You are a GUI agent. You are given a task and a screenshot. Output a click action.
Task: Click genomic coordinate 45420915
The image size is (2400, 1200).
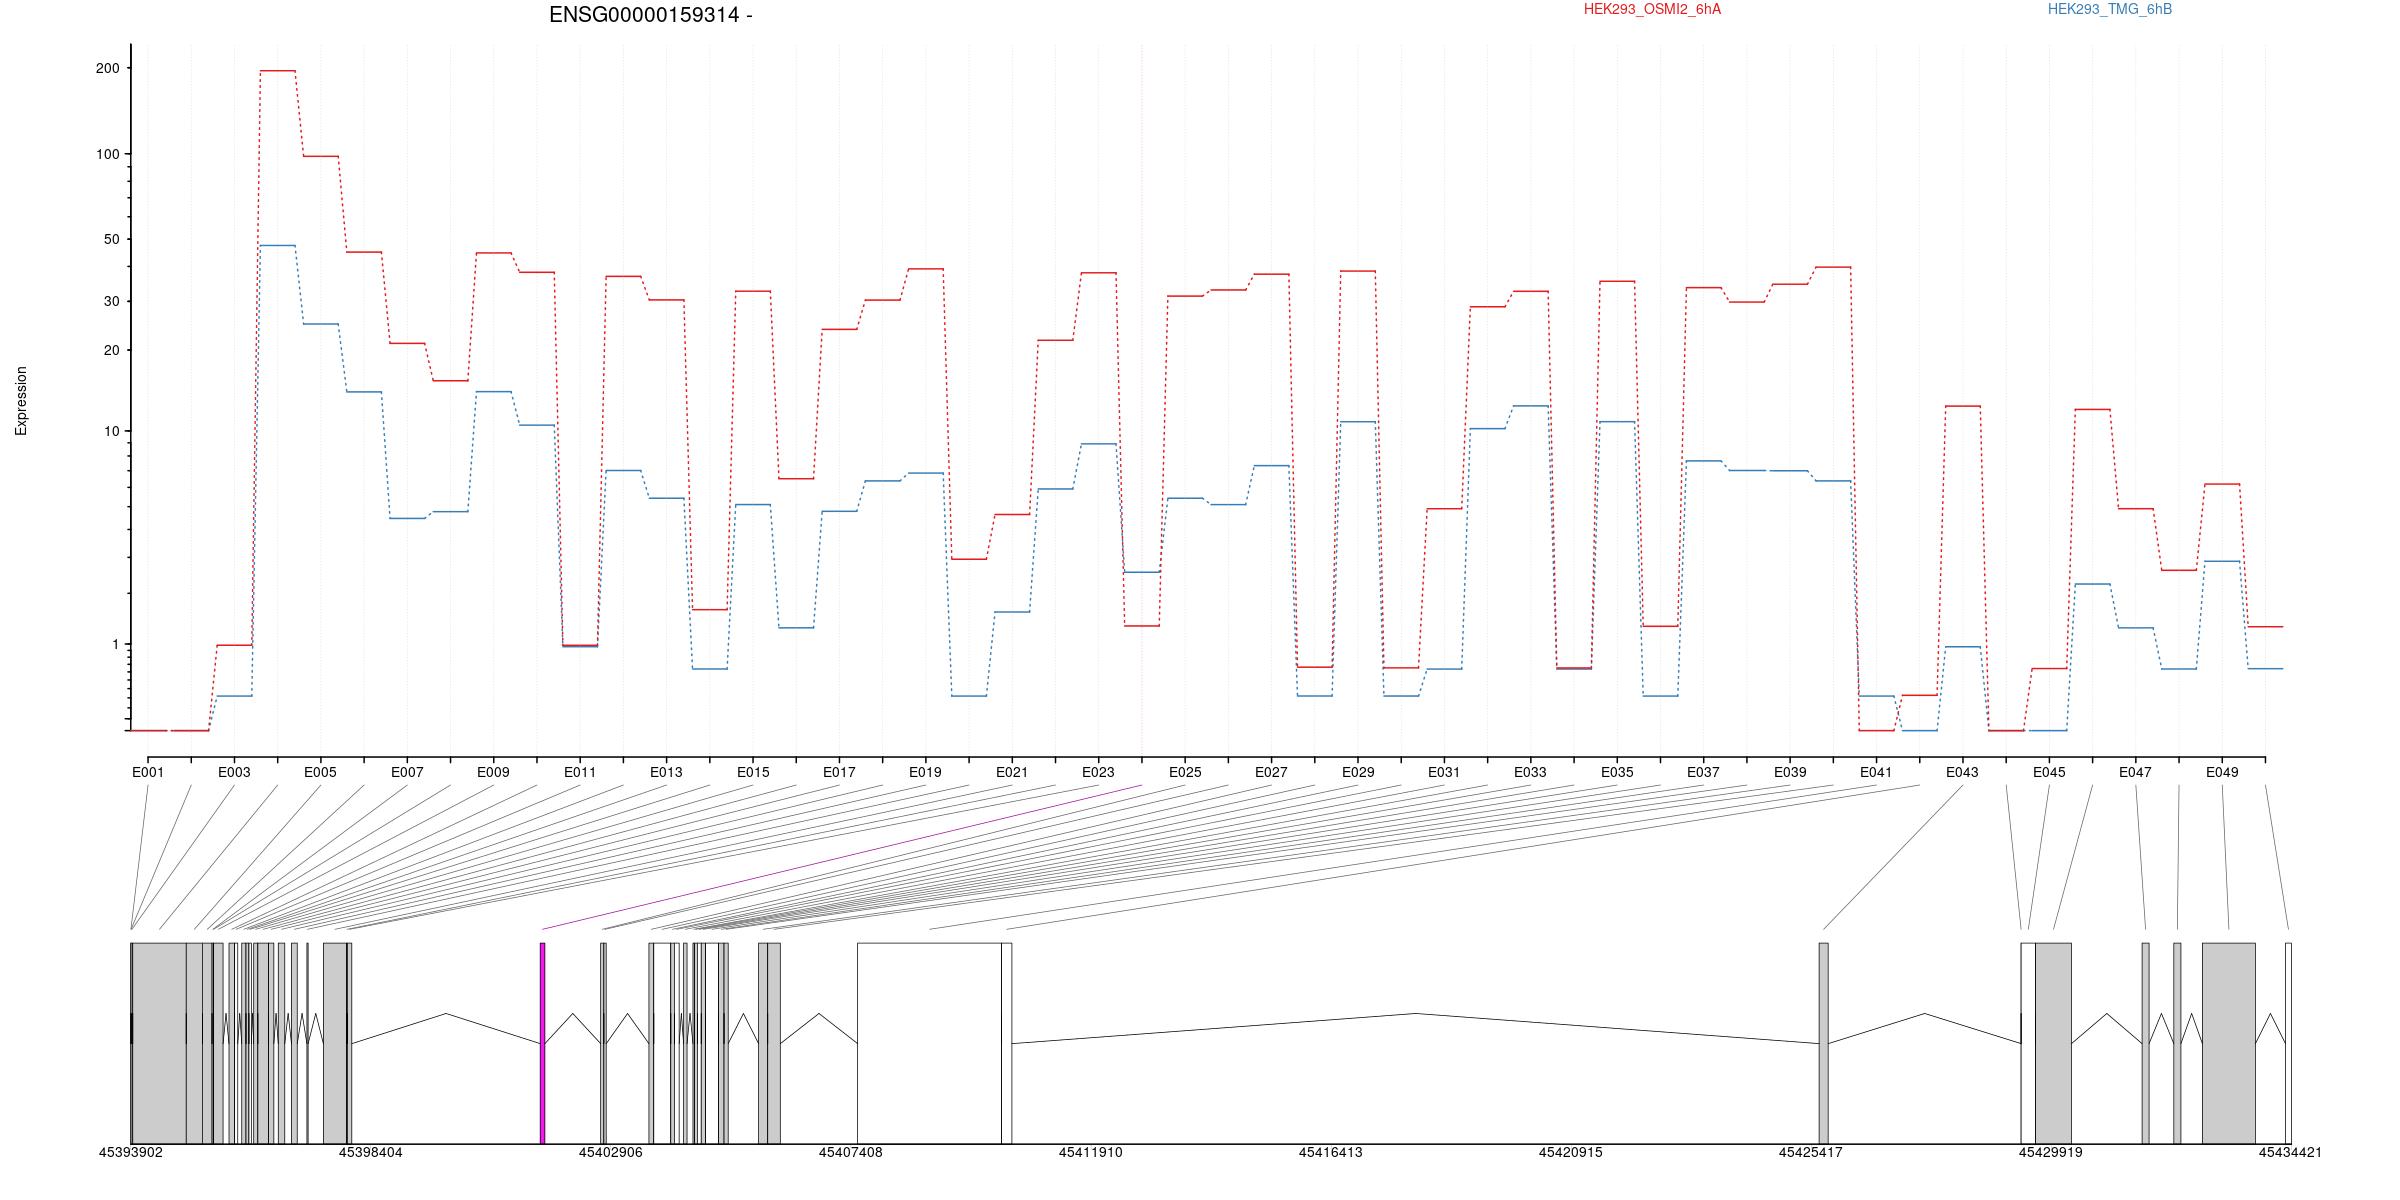(1570, 1152)
